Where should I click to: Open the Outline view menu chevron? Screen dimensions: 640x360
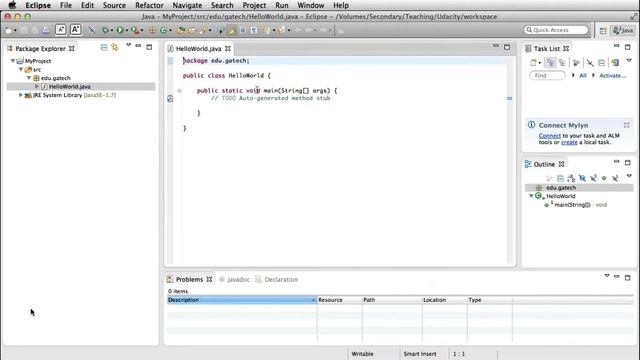pos(629,176)
